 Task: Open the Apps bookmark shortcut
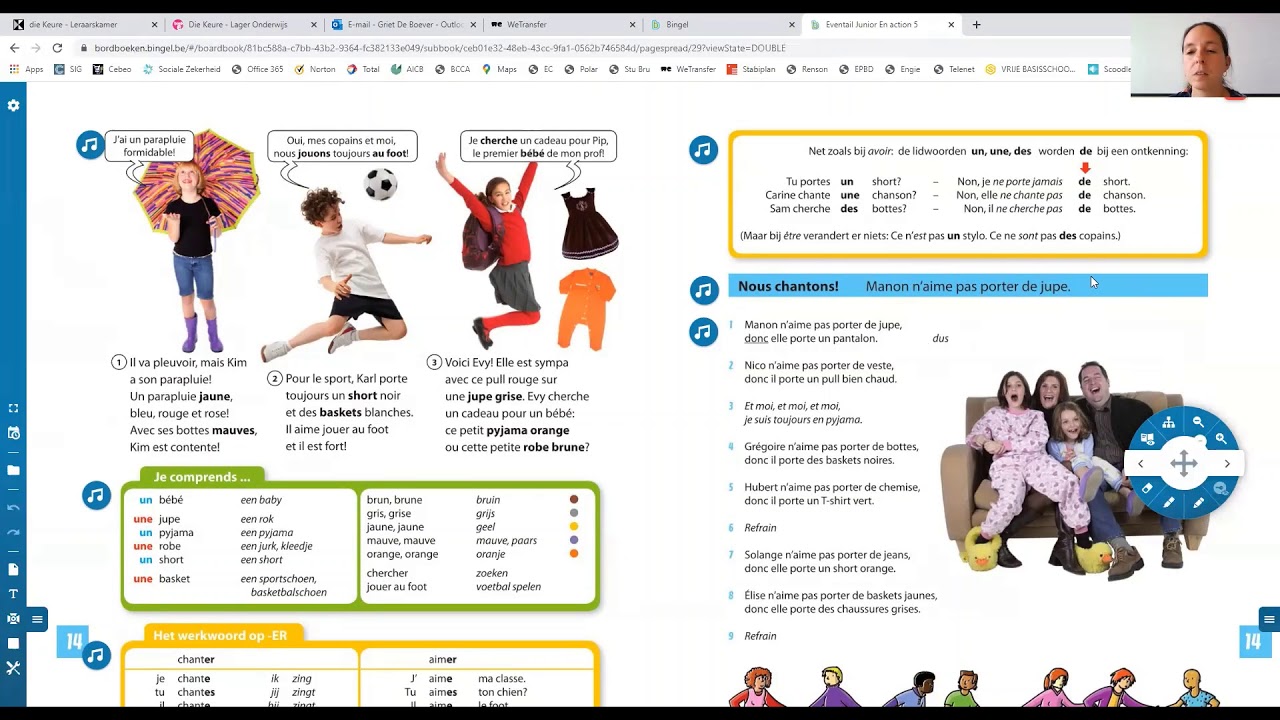tap(27, 69)
